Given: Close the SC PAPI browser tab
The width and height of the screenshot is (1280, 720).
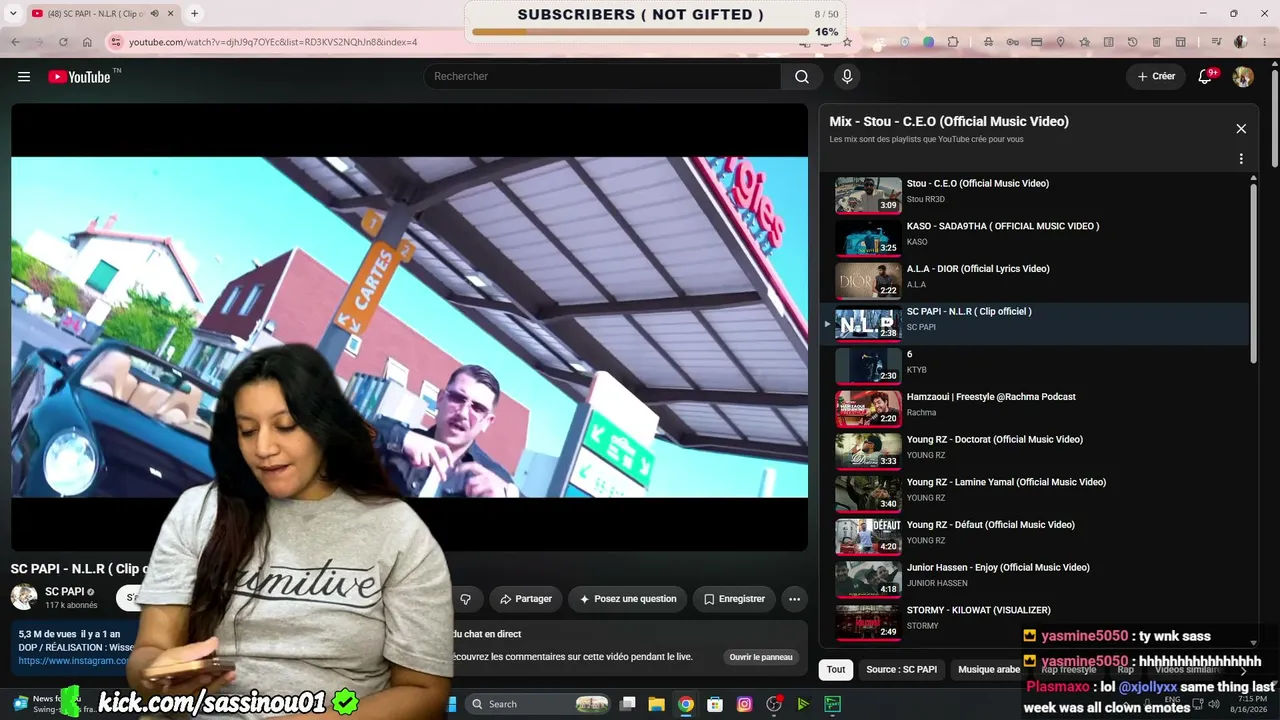Looking at the screenshot, I should tap(171, 14).
